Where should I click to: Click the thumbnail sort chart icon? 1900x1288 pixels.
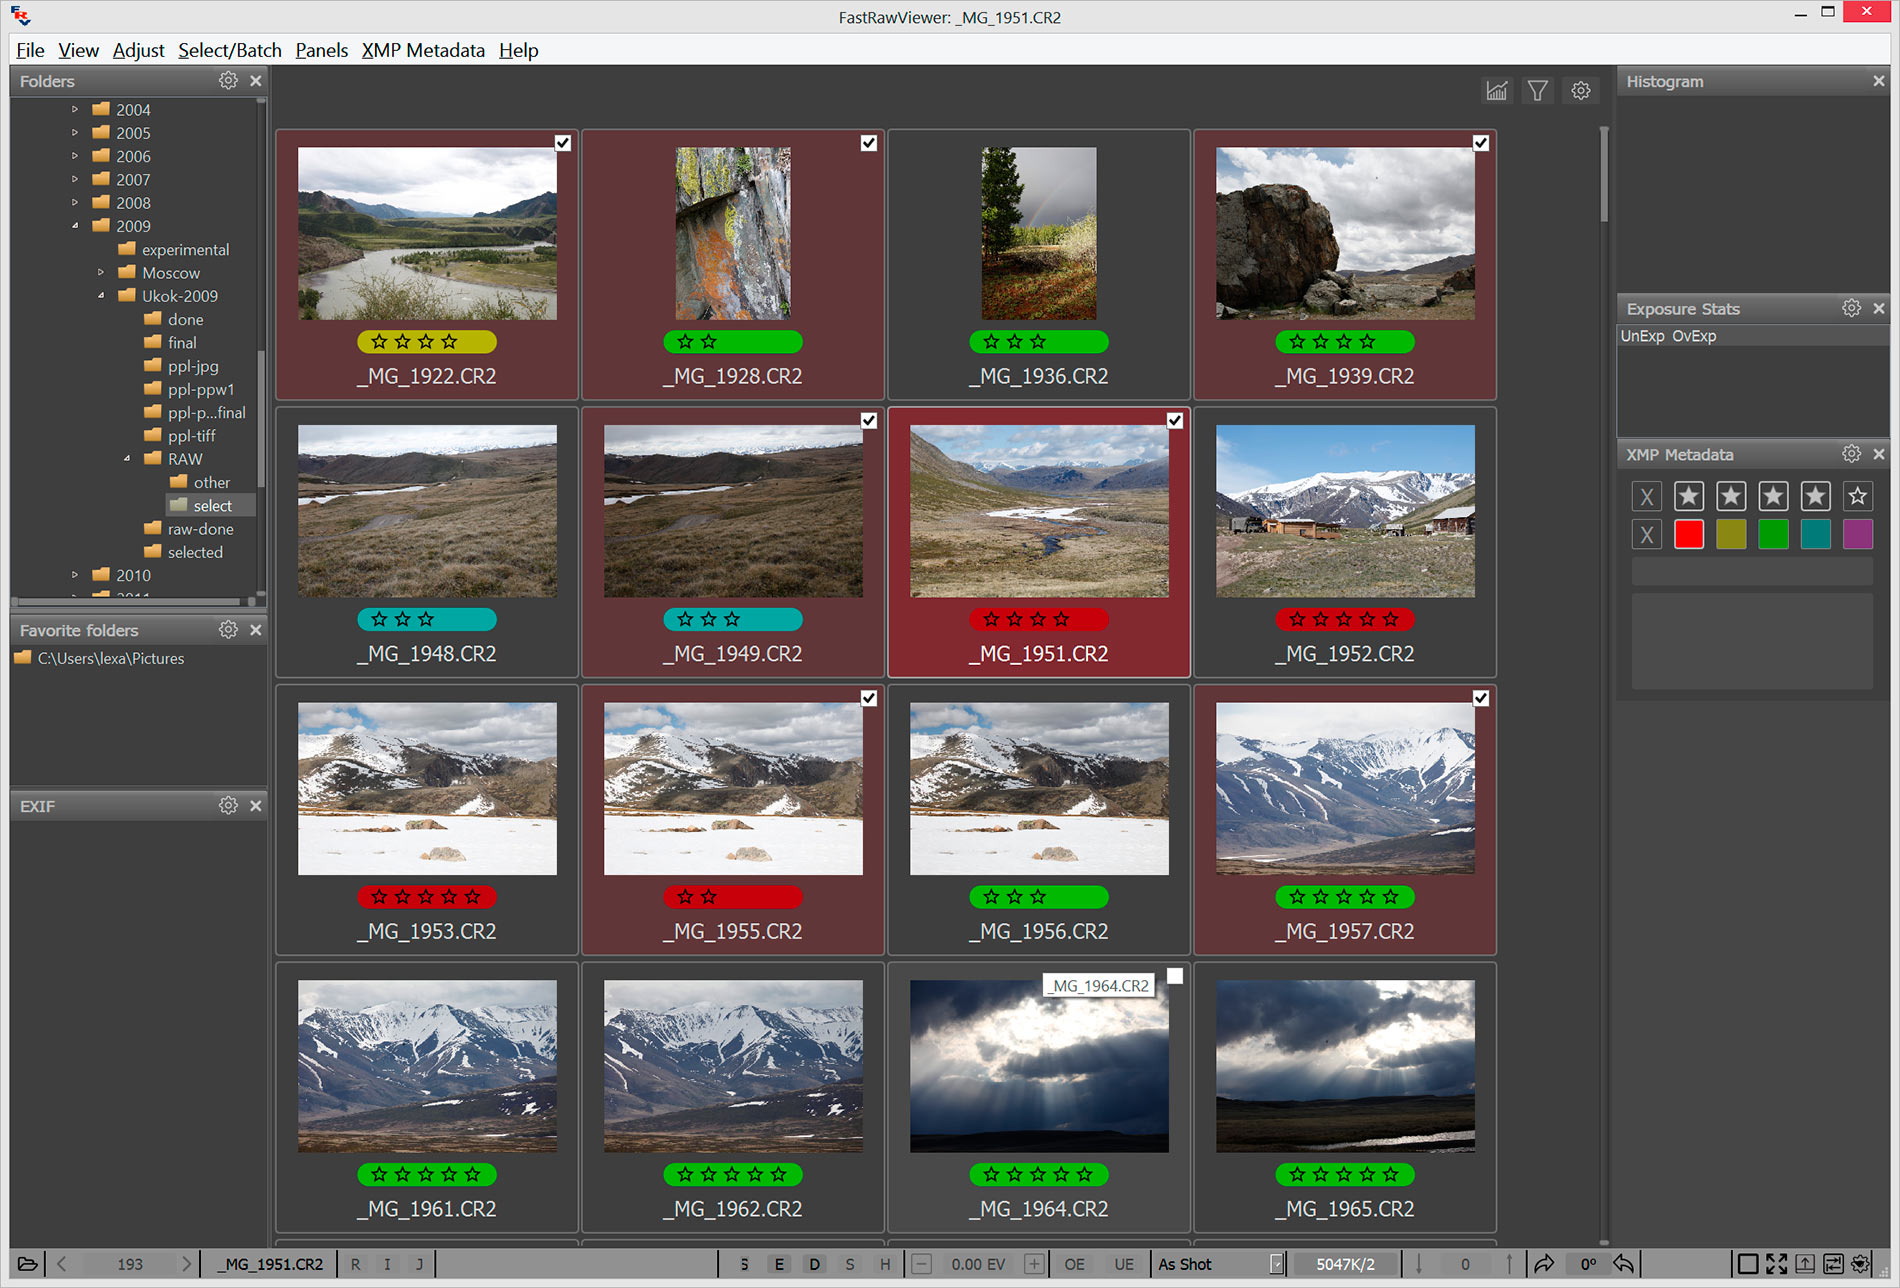[1496, 91]
